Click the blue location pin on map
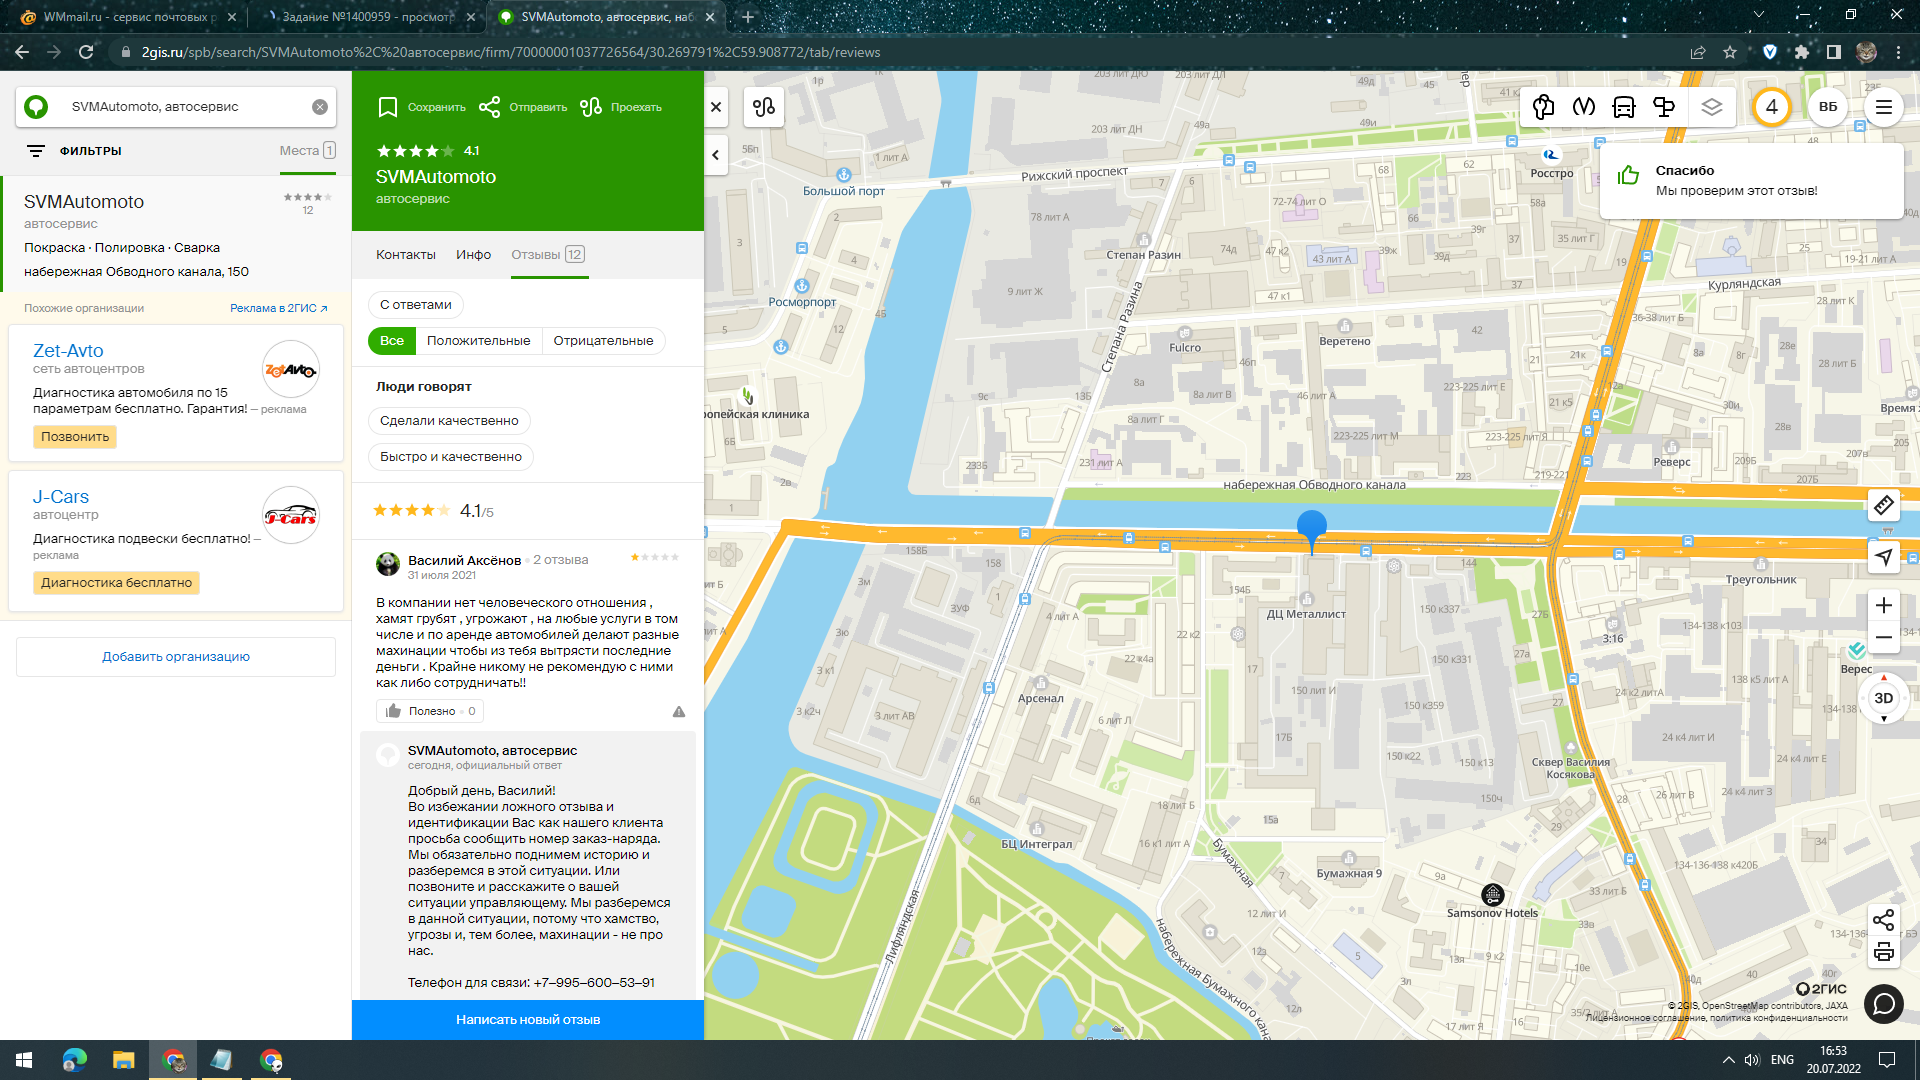 pyautogui.click(x=1312, y=530)
